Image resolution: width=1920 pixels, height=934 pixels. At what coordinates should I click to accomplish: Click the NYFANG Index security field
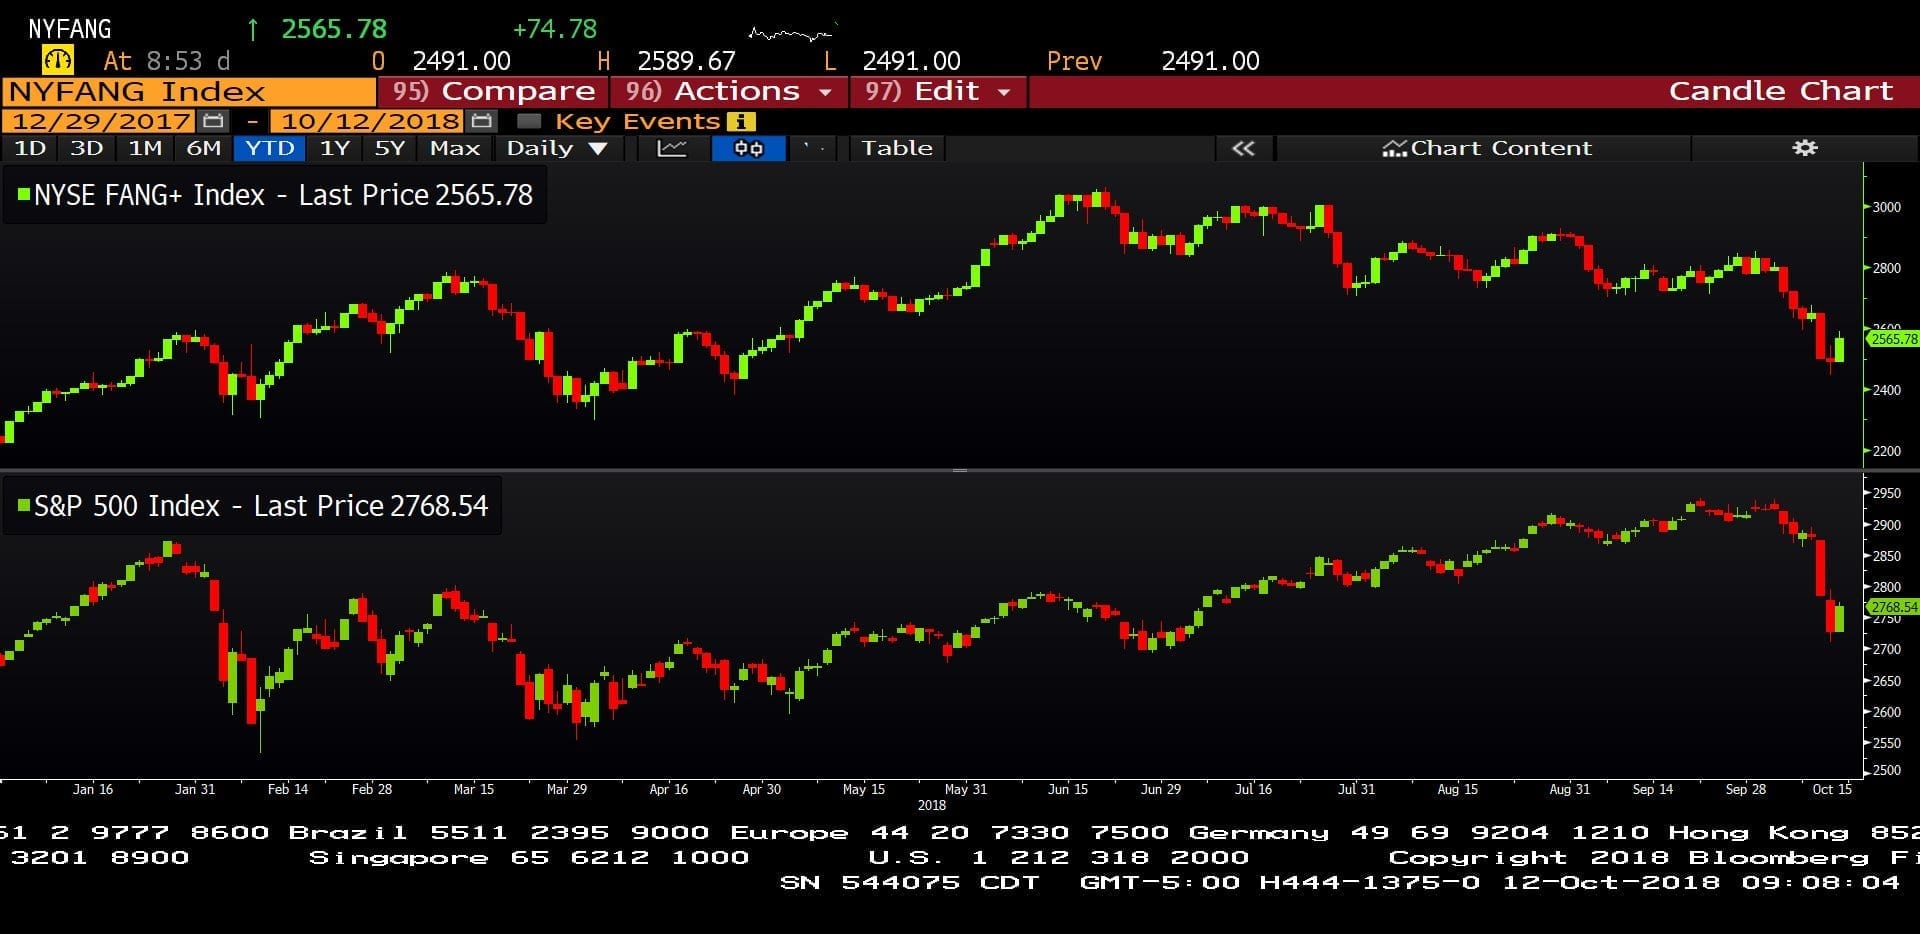[x=189, y=92]
